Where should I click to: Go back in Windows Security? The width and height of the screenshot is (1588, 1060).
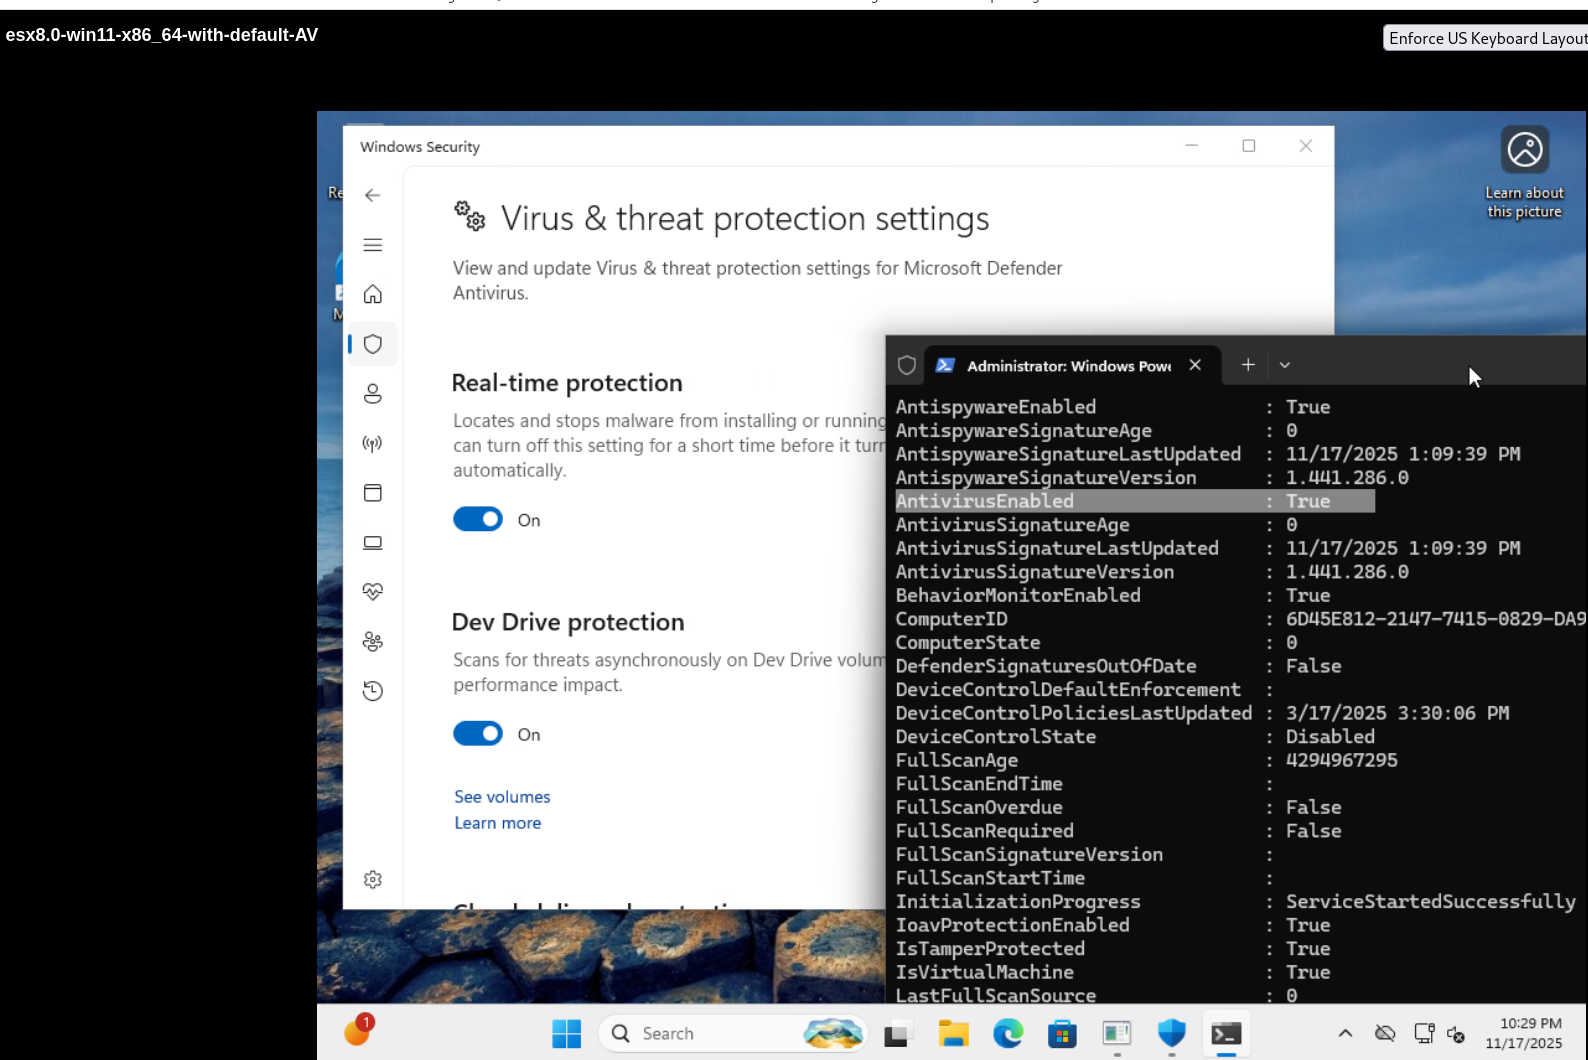pyautogui.click(x=373, y=195)
